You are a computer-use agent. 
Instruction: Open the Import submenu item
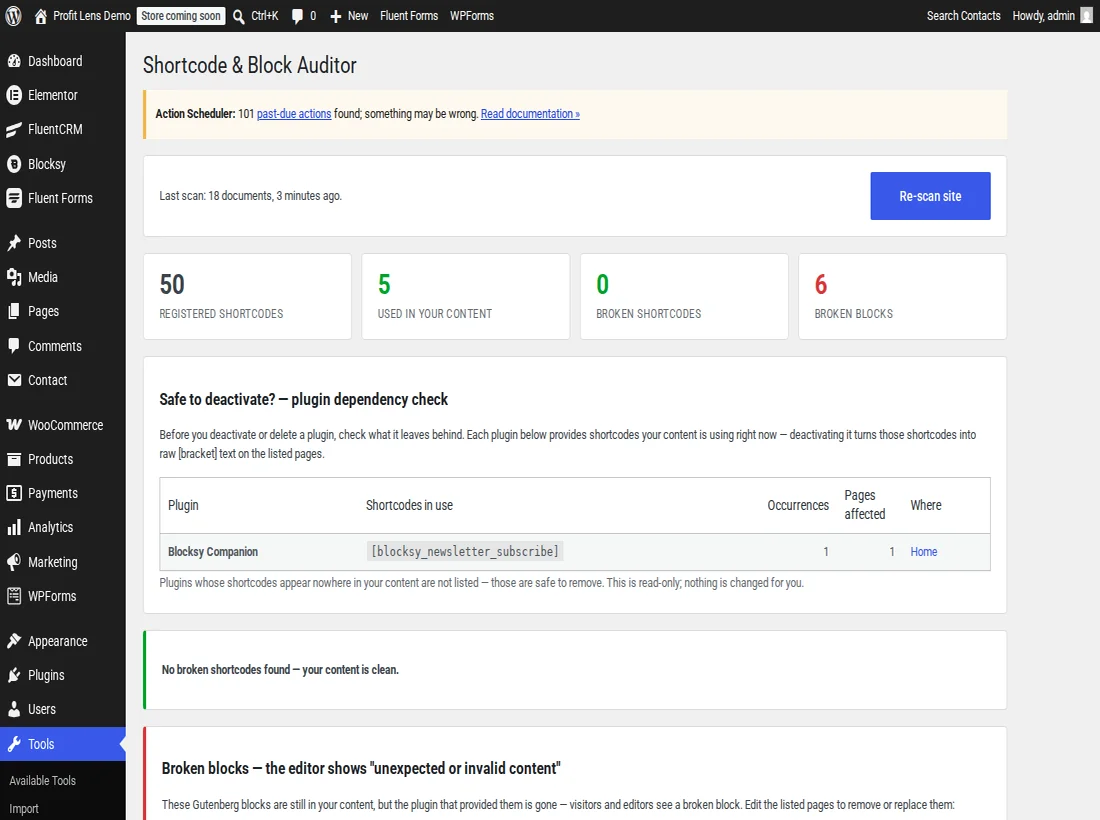click(24, 809)
